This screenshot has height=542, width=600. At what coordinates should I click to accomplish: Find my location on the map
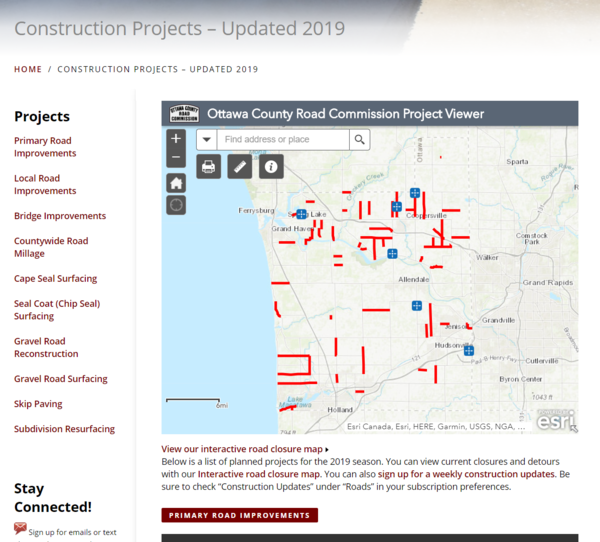coord(176,205)
